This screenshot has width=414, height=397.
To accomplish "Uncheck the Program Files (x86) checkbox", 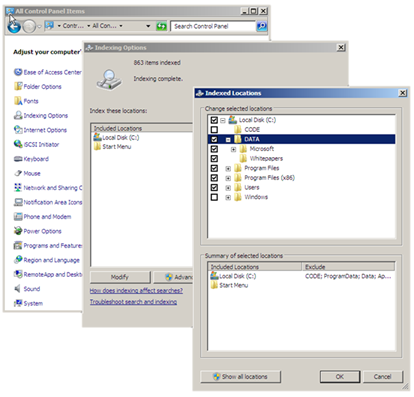I will (214, 178).
